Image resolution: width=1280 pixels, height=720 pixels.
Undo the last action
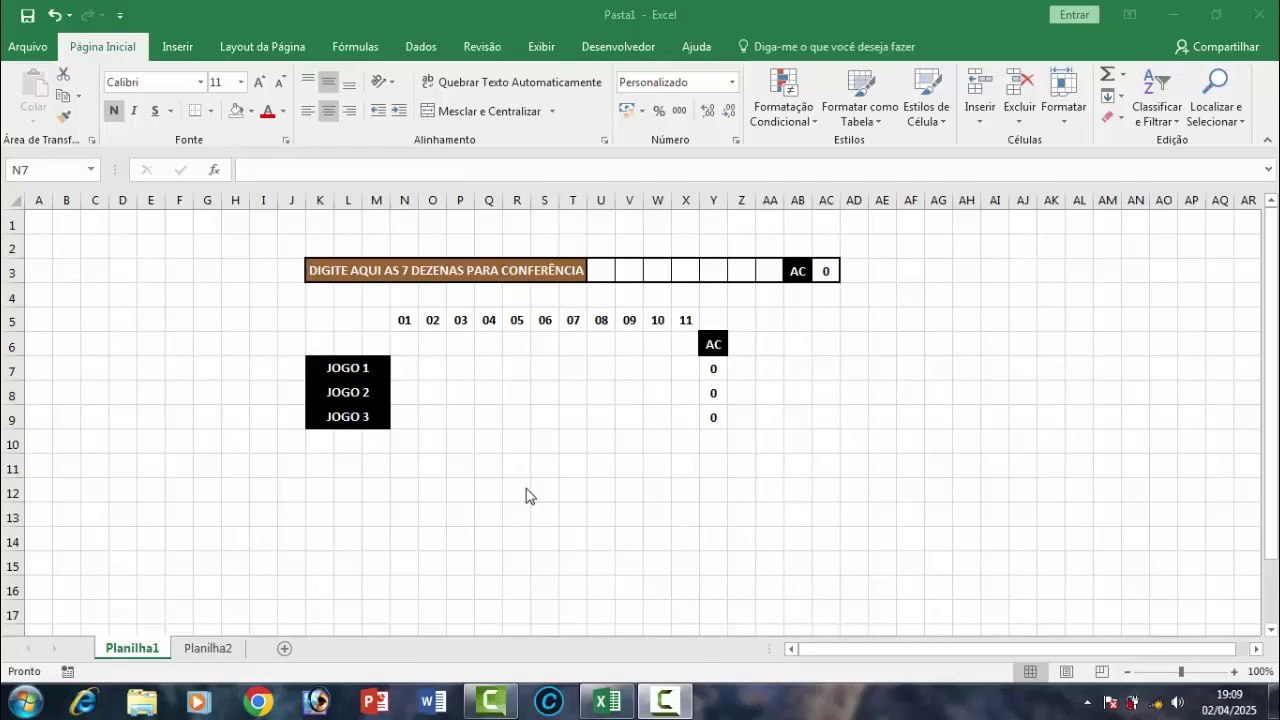[54, 15]
